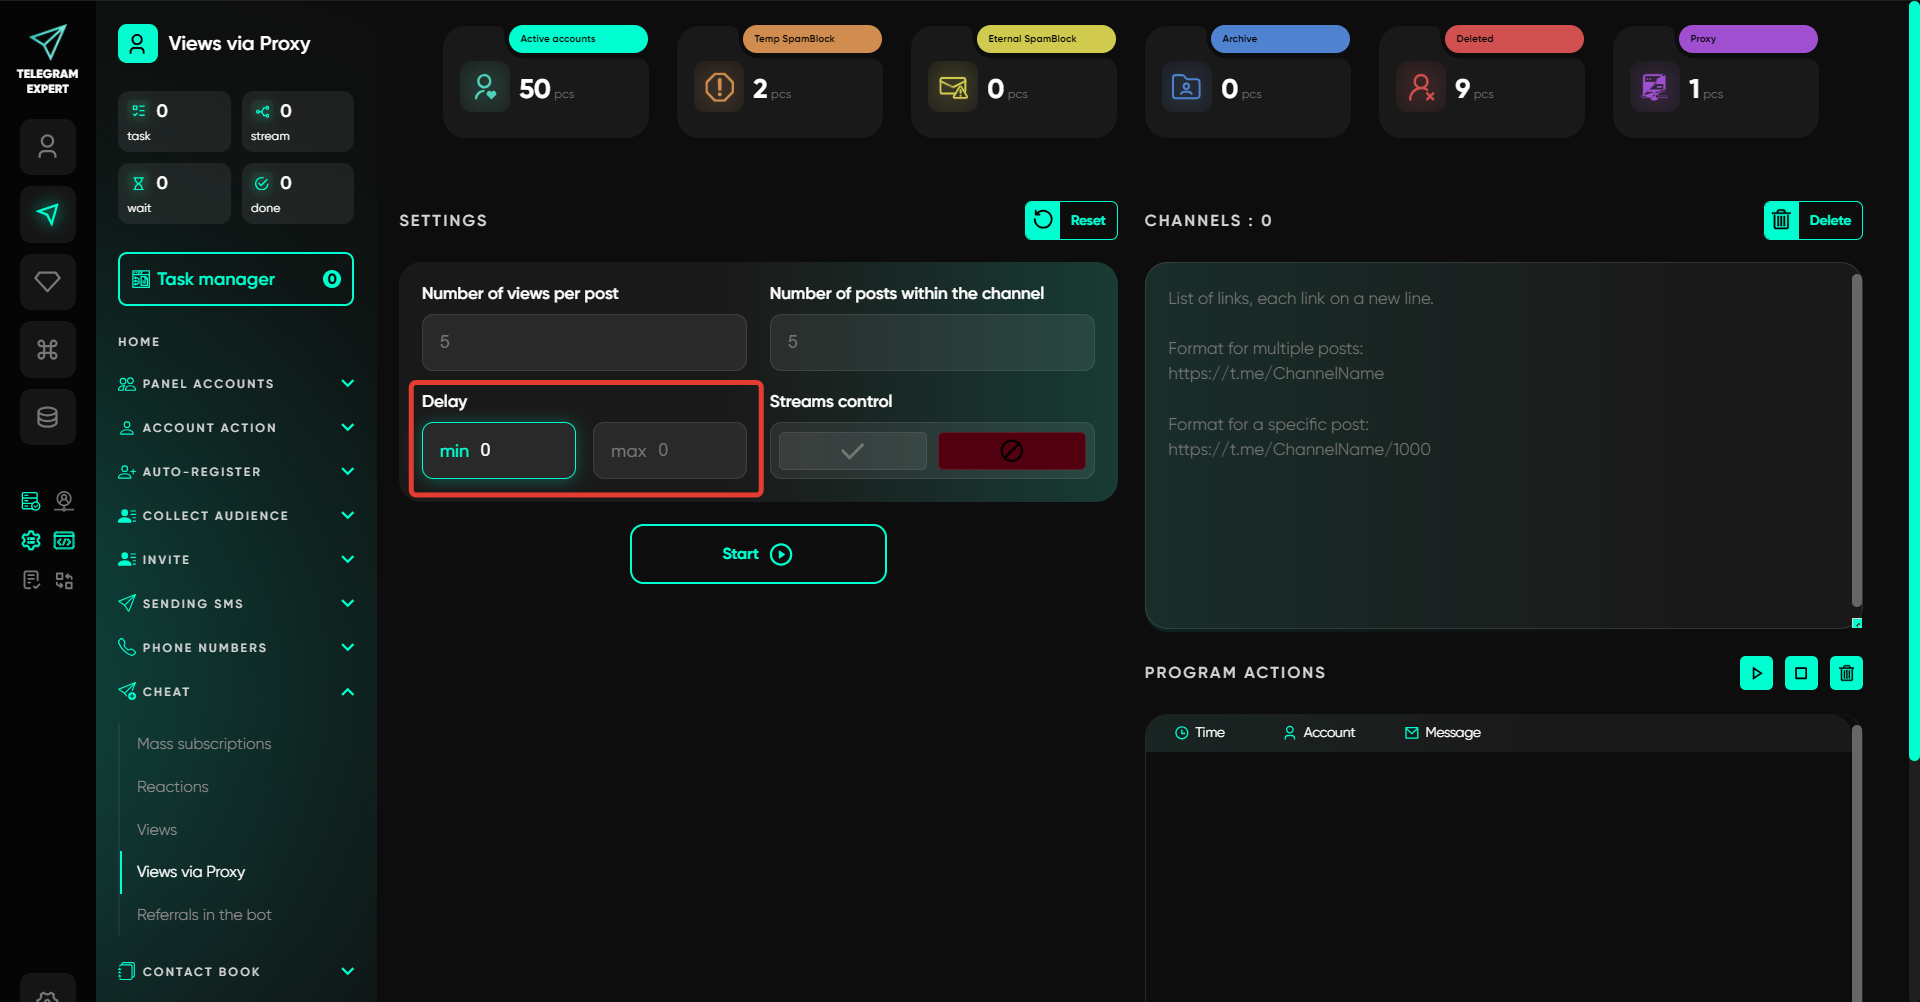Click the Start button
This screenshot has height=1002, width=1920.
click(x=758, y=554)
